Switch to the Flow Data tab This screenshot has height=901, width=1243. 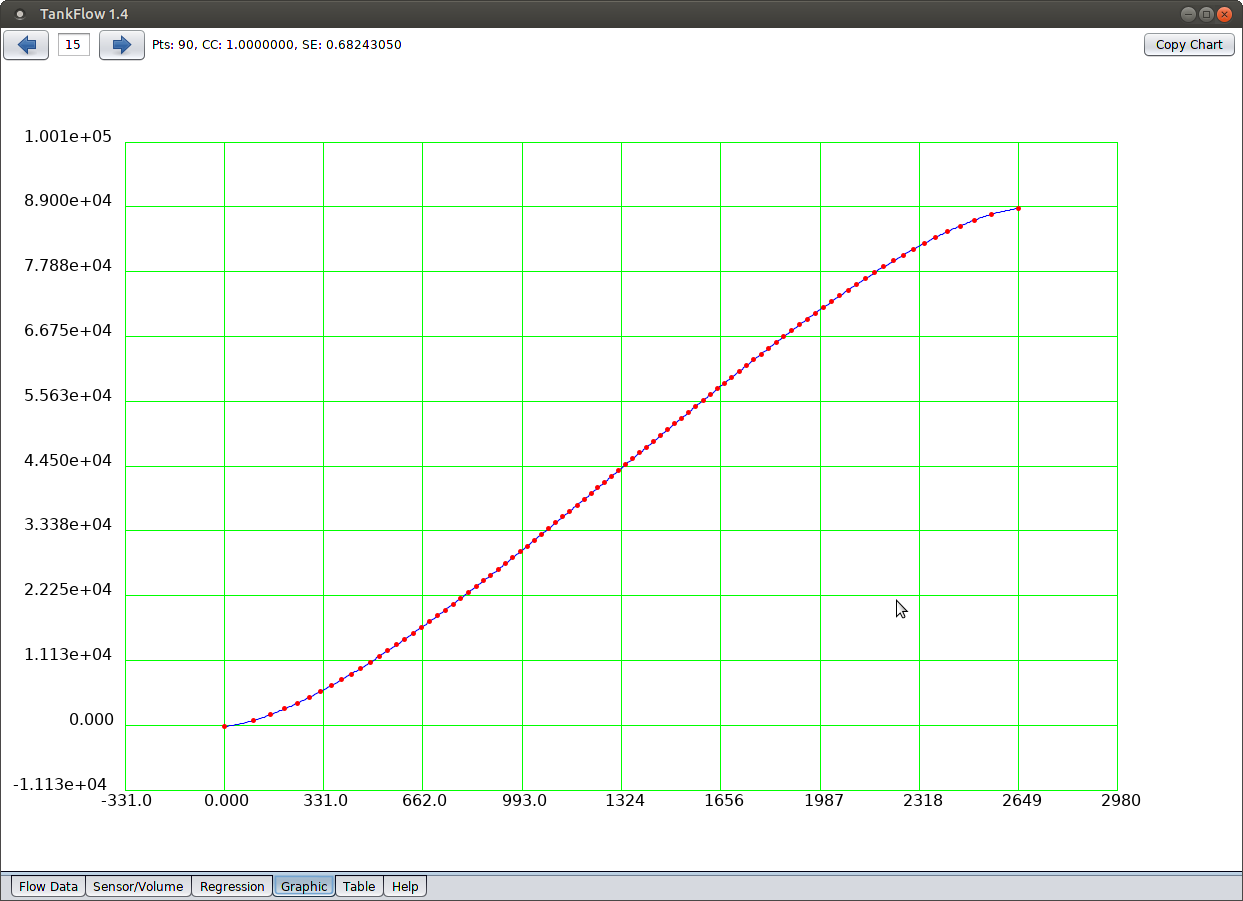48,886
